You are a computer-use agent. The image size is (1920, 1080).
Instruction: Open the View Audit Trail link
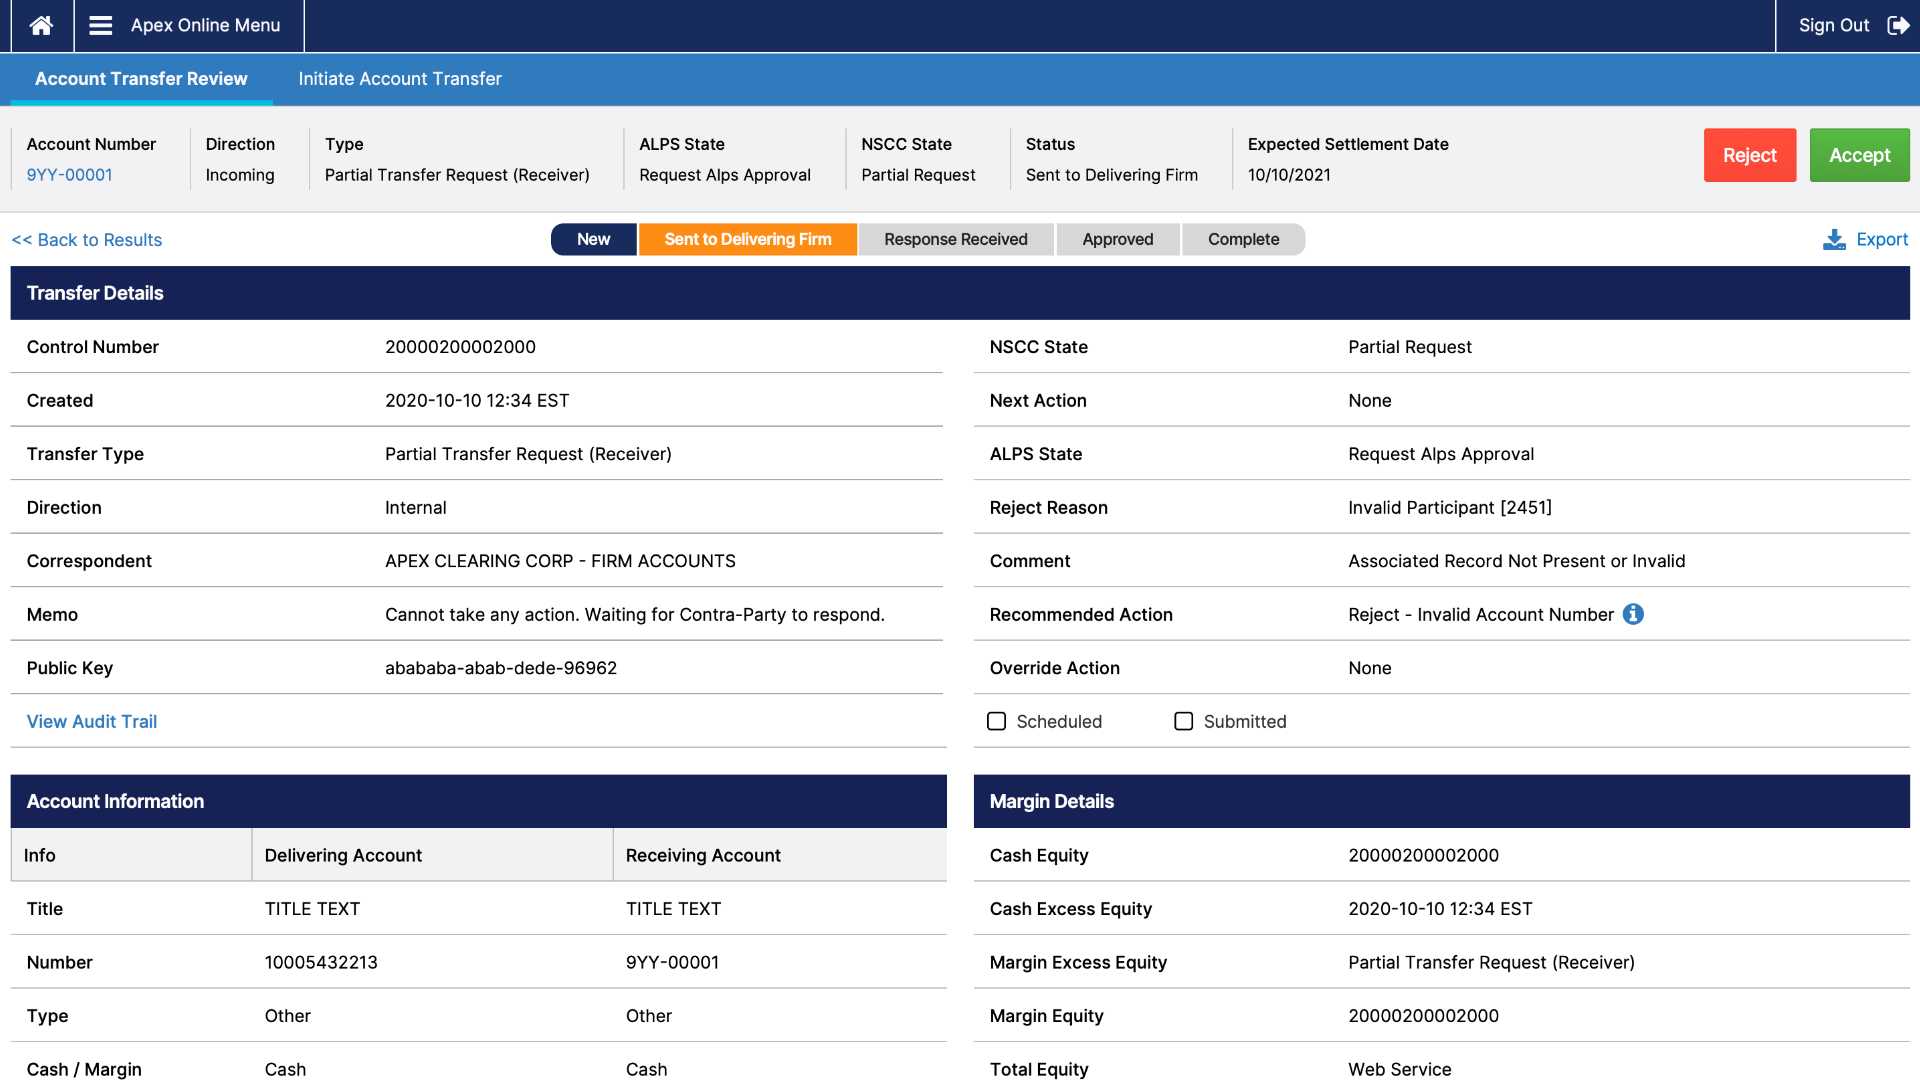[92, 721]
